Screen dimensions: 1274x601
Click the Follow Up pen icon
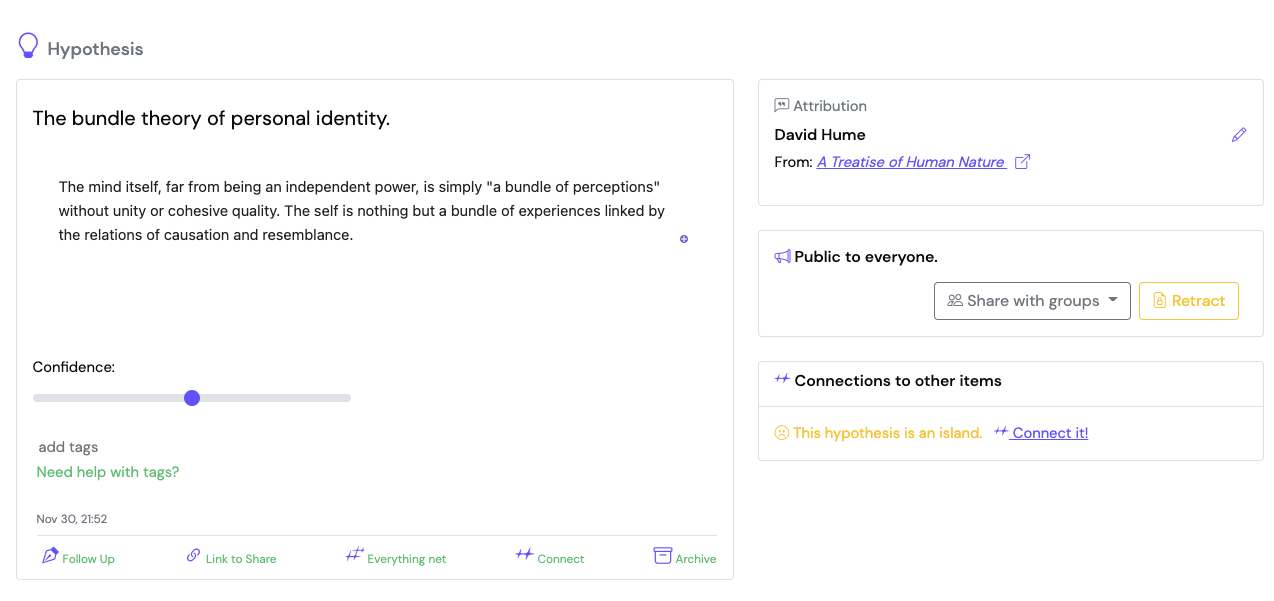pyautogui.click(x=50, y=555)
